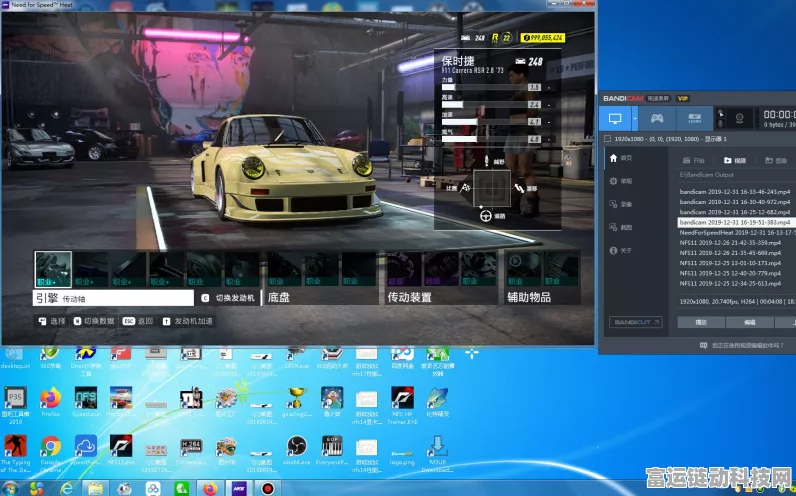Open the BANDICUT link button
Image resolution: width=796 pixels, height=496 pixels.
(x=636, y=322)
